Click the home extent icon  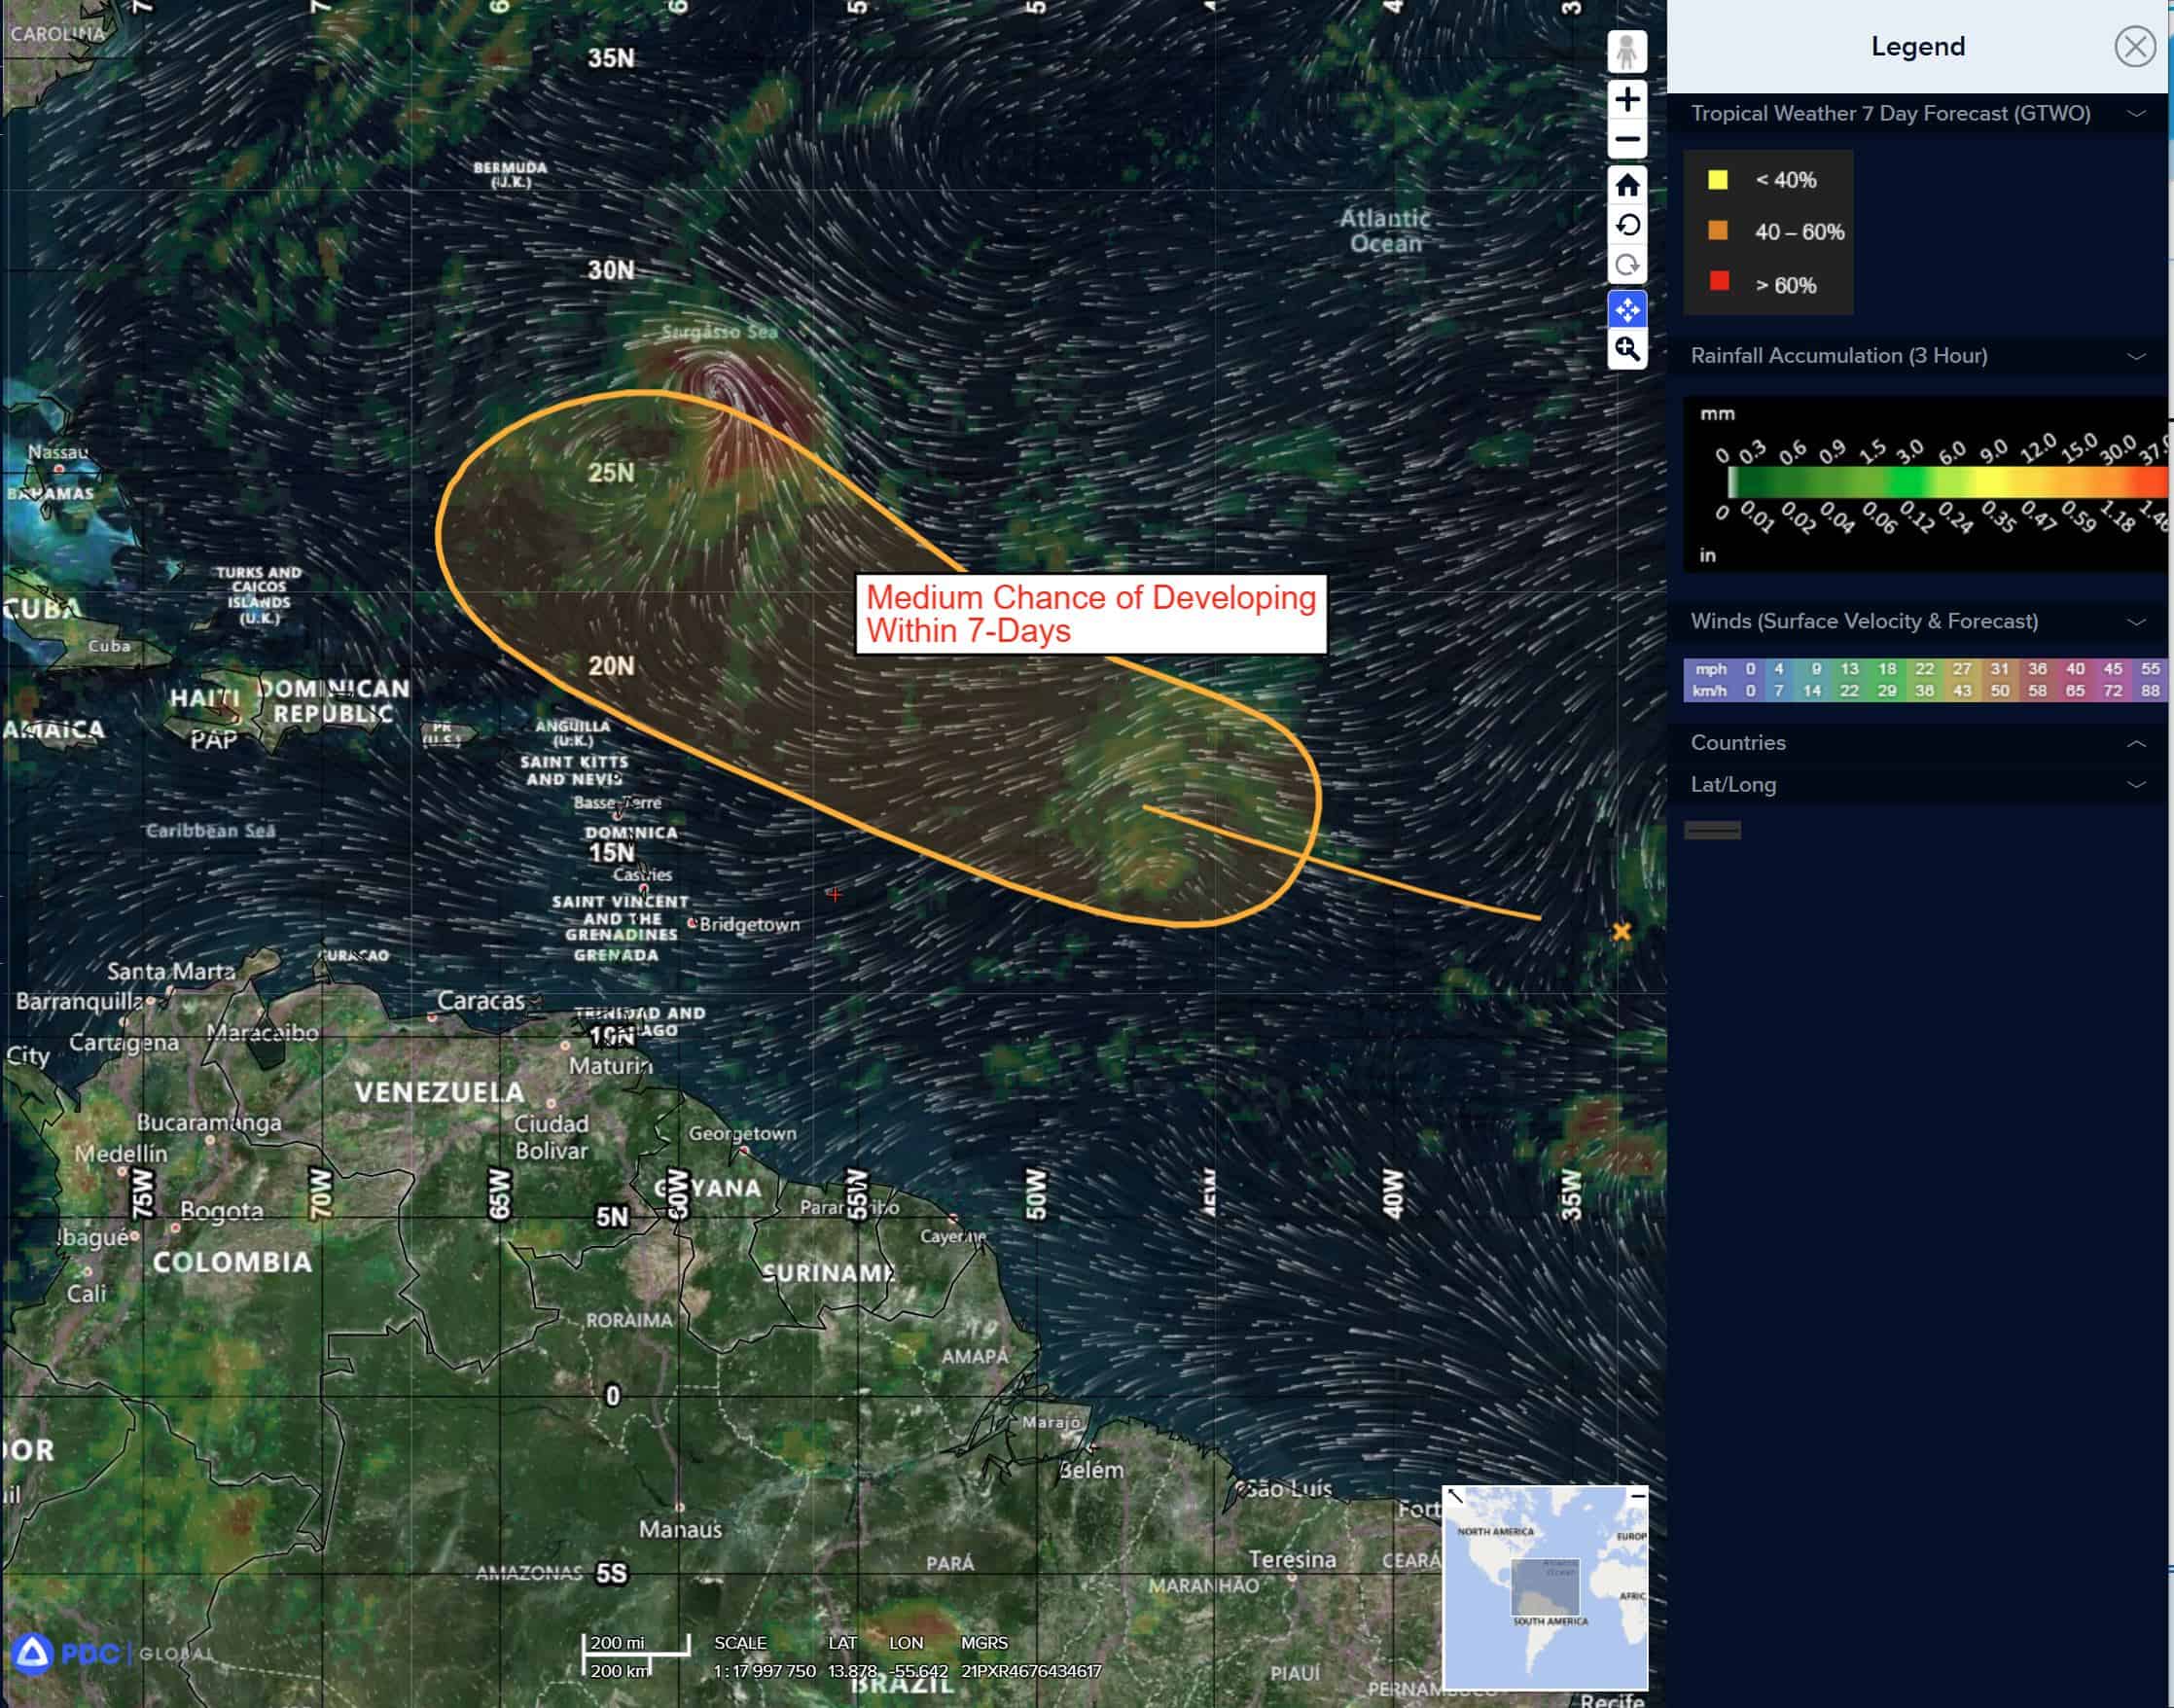pos(1627,185)
